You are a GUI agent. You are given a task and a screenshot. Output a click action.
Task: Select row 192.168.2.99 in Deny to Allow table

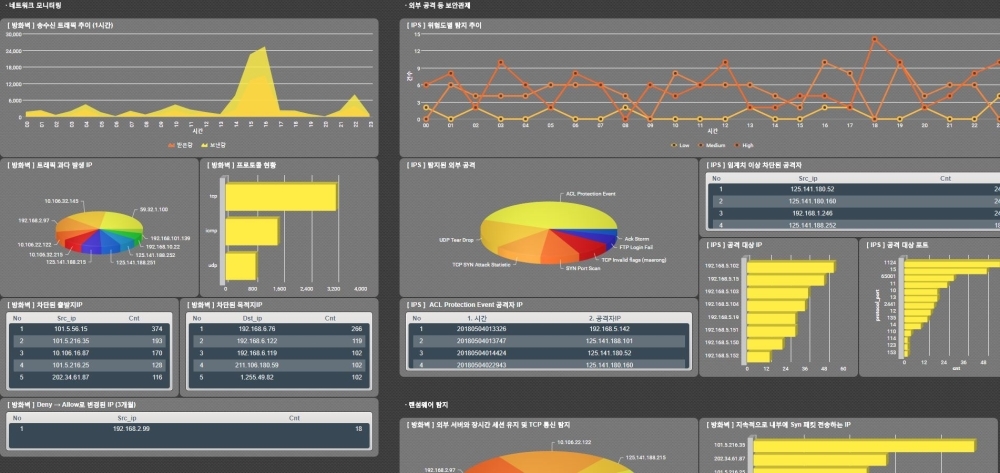coord(189,429)
